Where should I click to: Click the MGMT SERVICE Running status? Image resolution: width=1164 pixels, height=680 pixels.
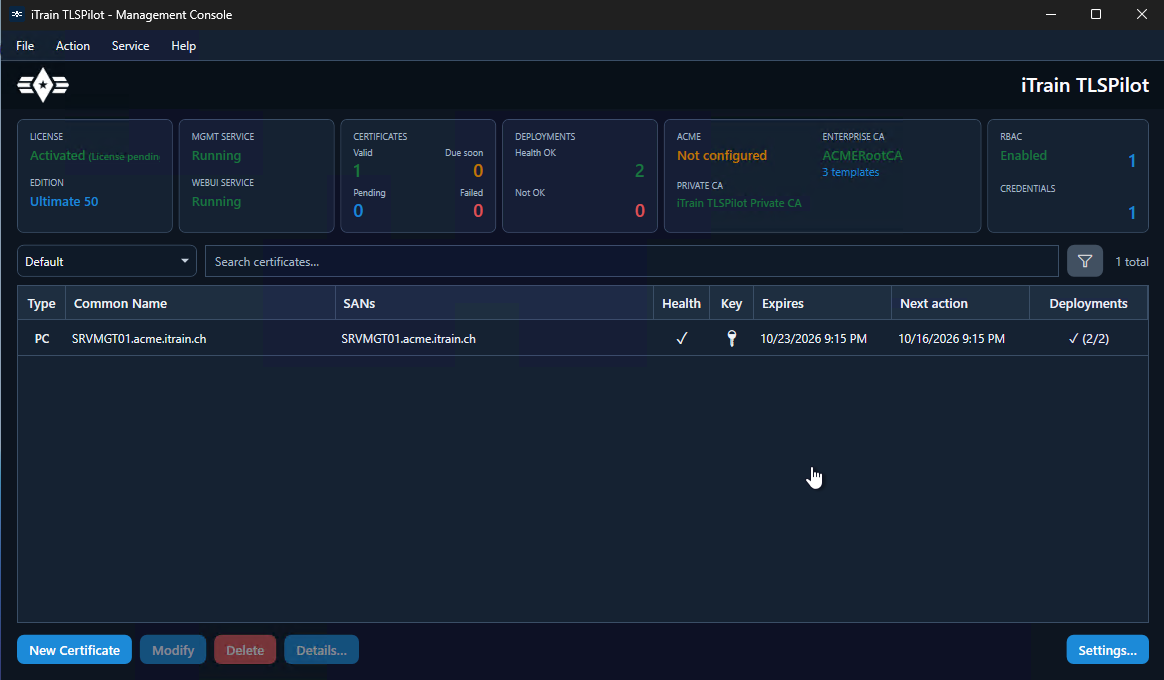click(216, 155)
